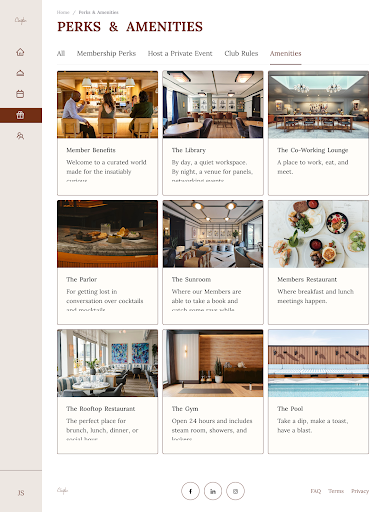Image resolution: width=384 pixels, height=512 pixels.
Task: Click 'Where breakfast and lunch meetings happen.' text
Action: (x=315, y=296)
